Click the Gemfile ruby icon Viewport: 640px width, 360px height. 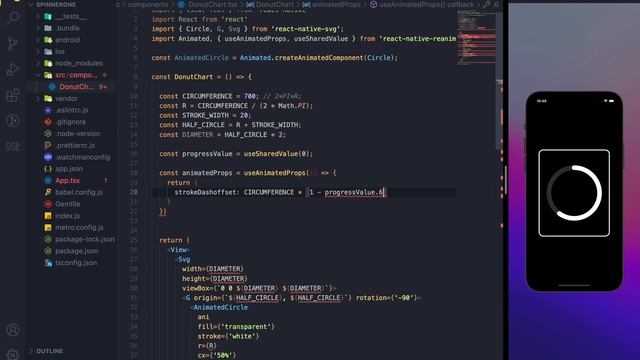[48, 204]
